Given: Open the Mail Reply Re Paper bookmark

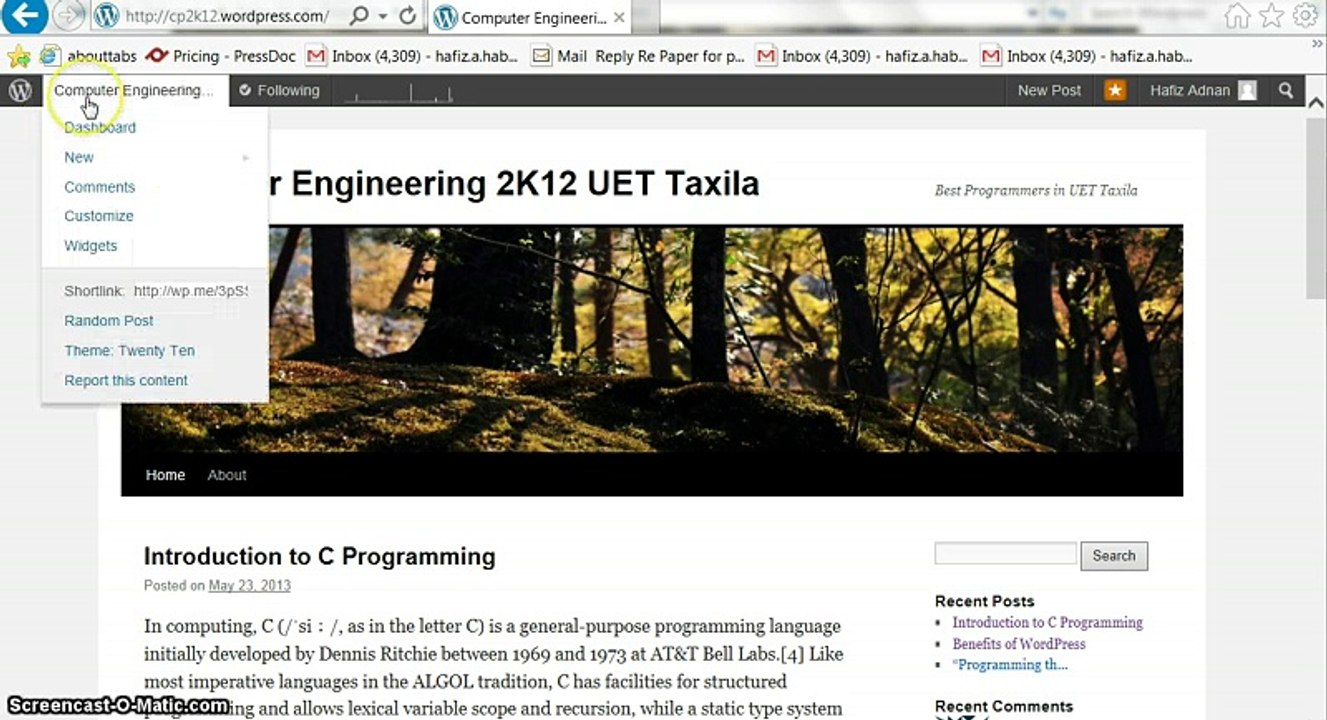Looking at the screenshot, I should tap(639, 56).
